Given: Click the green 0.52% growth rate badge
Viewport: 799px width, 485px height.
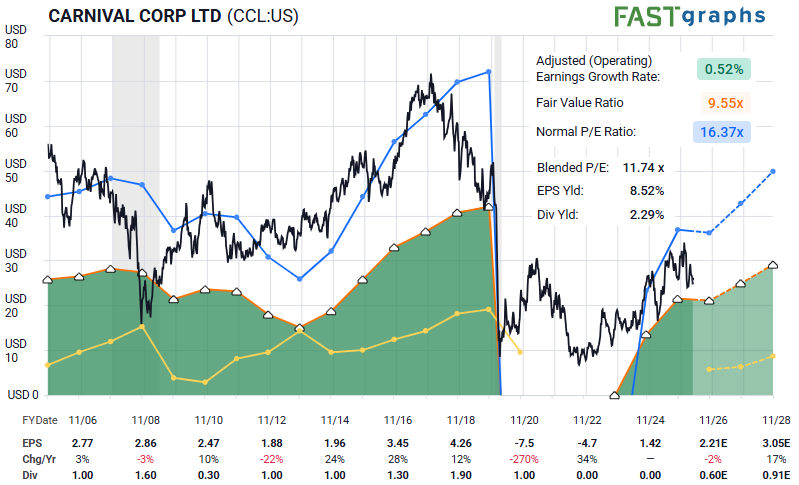Looking at the screenshot, I should pyautogui.click(x=724, y=69).
